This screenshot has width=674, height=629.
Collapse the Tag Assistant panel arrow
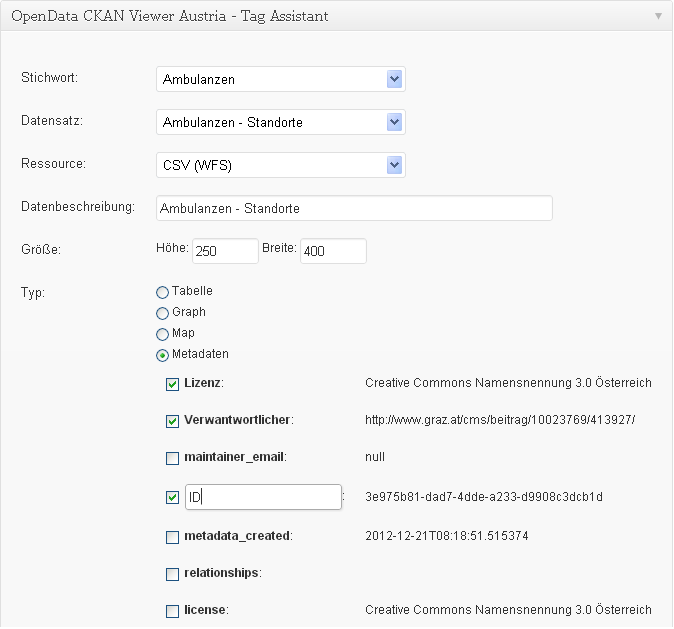tap(657, 17)
